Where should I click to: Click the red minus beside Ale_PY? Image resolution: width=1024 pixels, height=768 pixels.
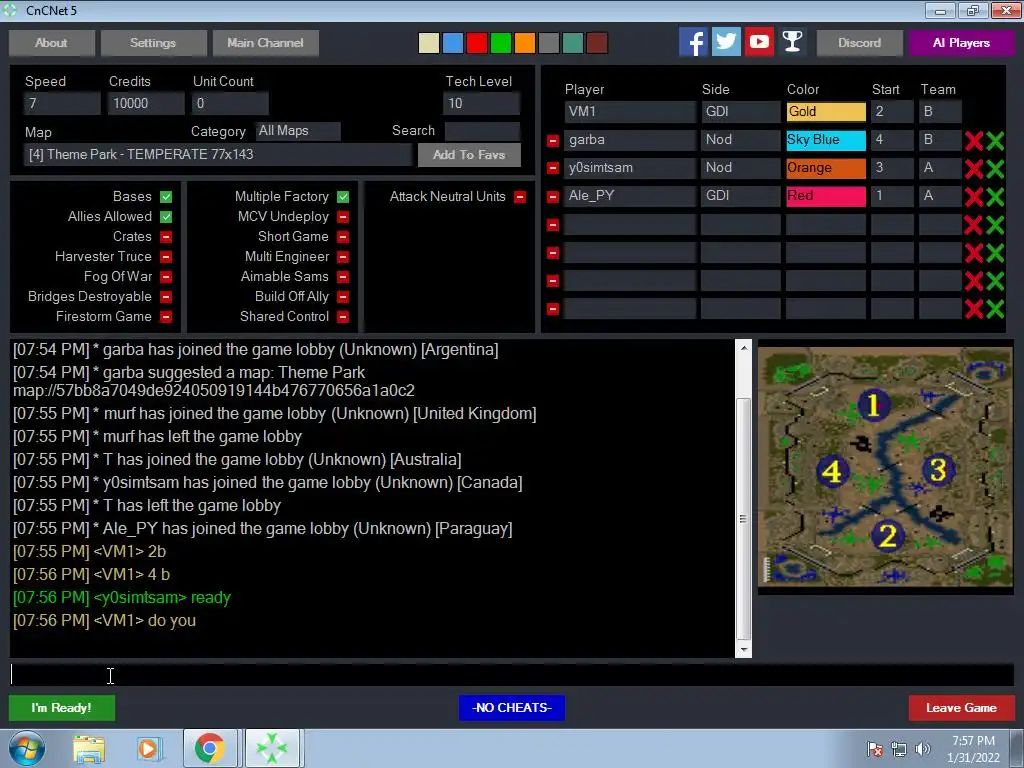[552, 197]
